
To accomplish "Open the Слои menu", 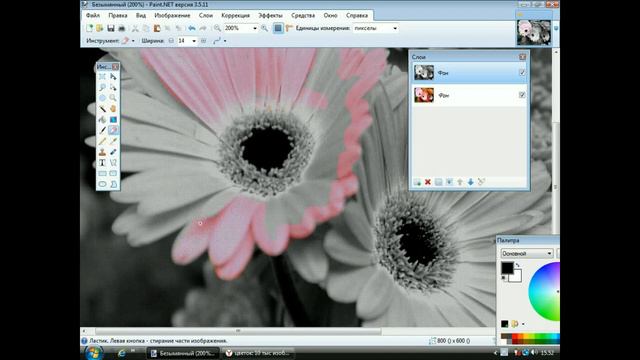I will [206, 15].
